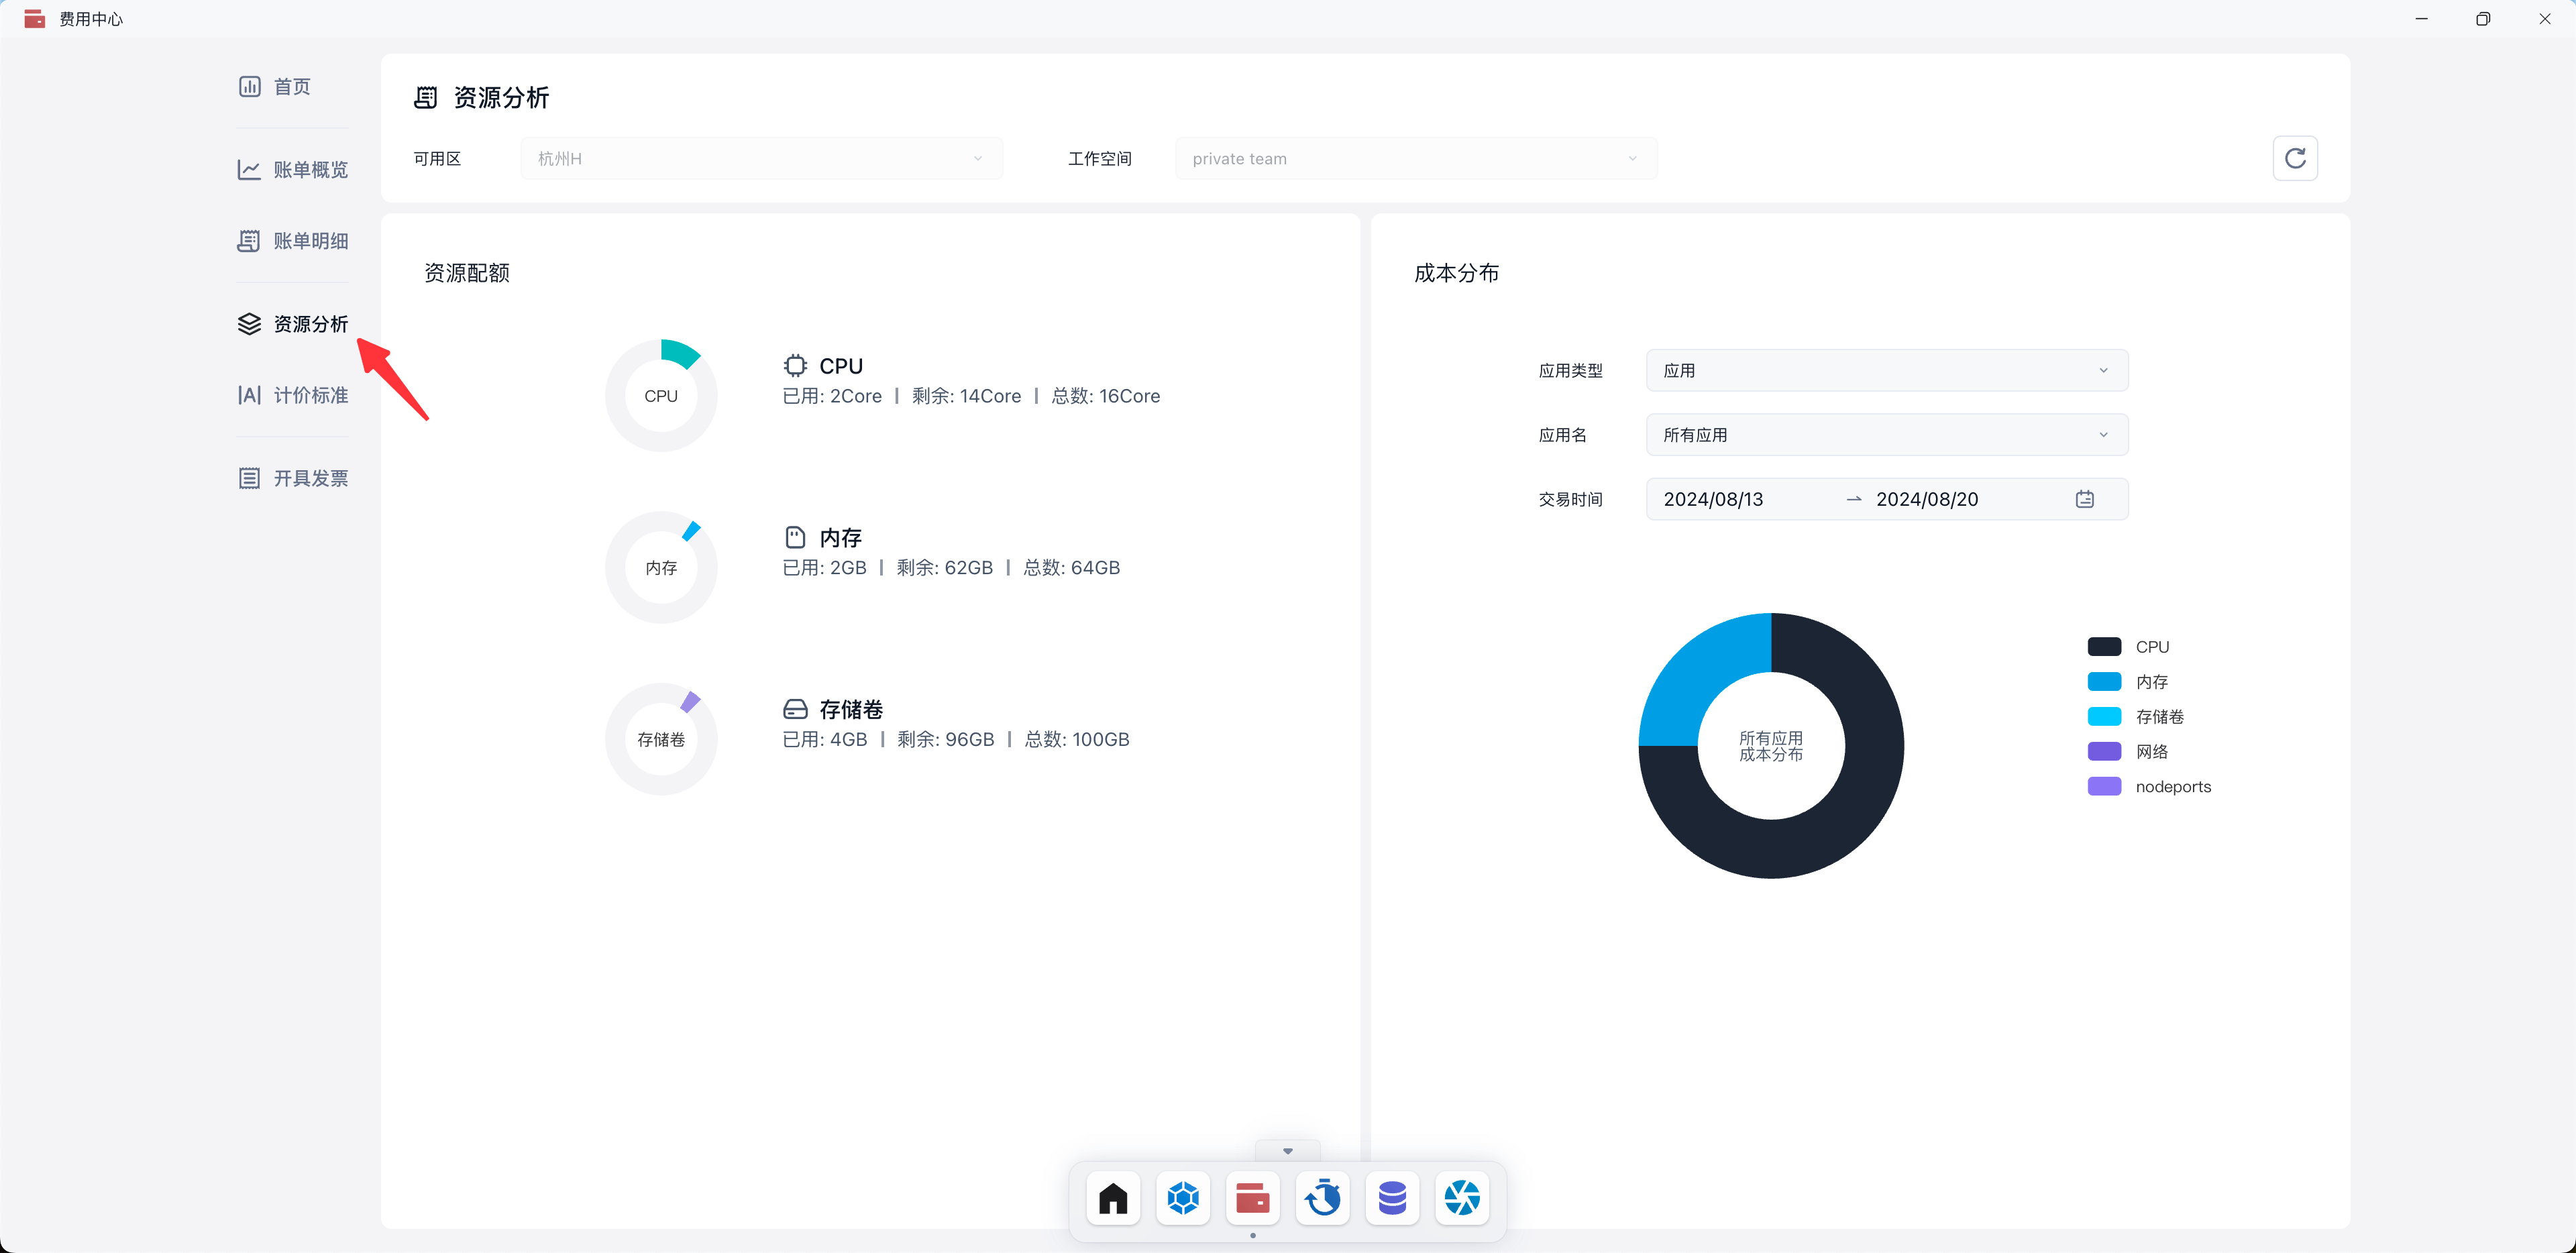
Task: Click the 剩余: 14Core value
Action: pyautogui.click(x=966, y=397)
